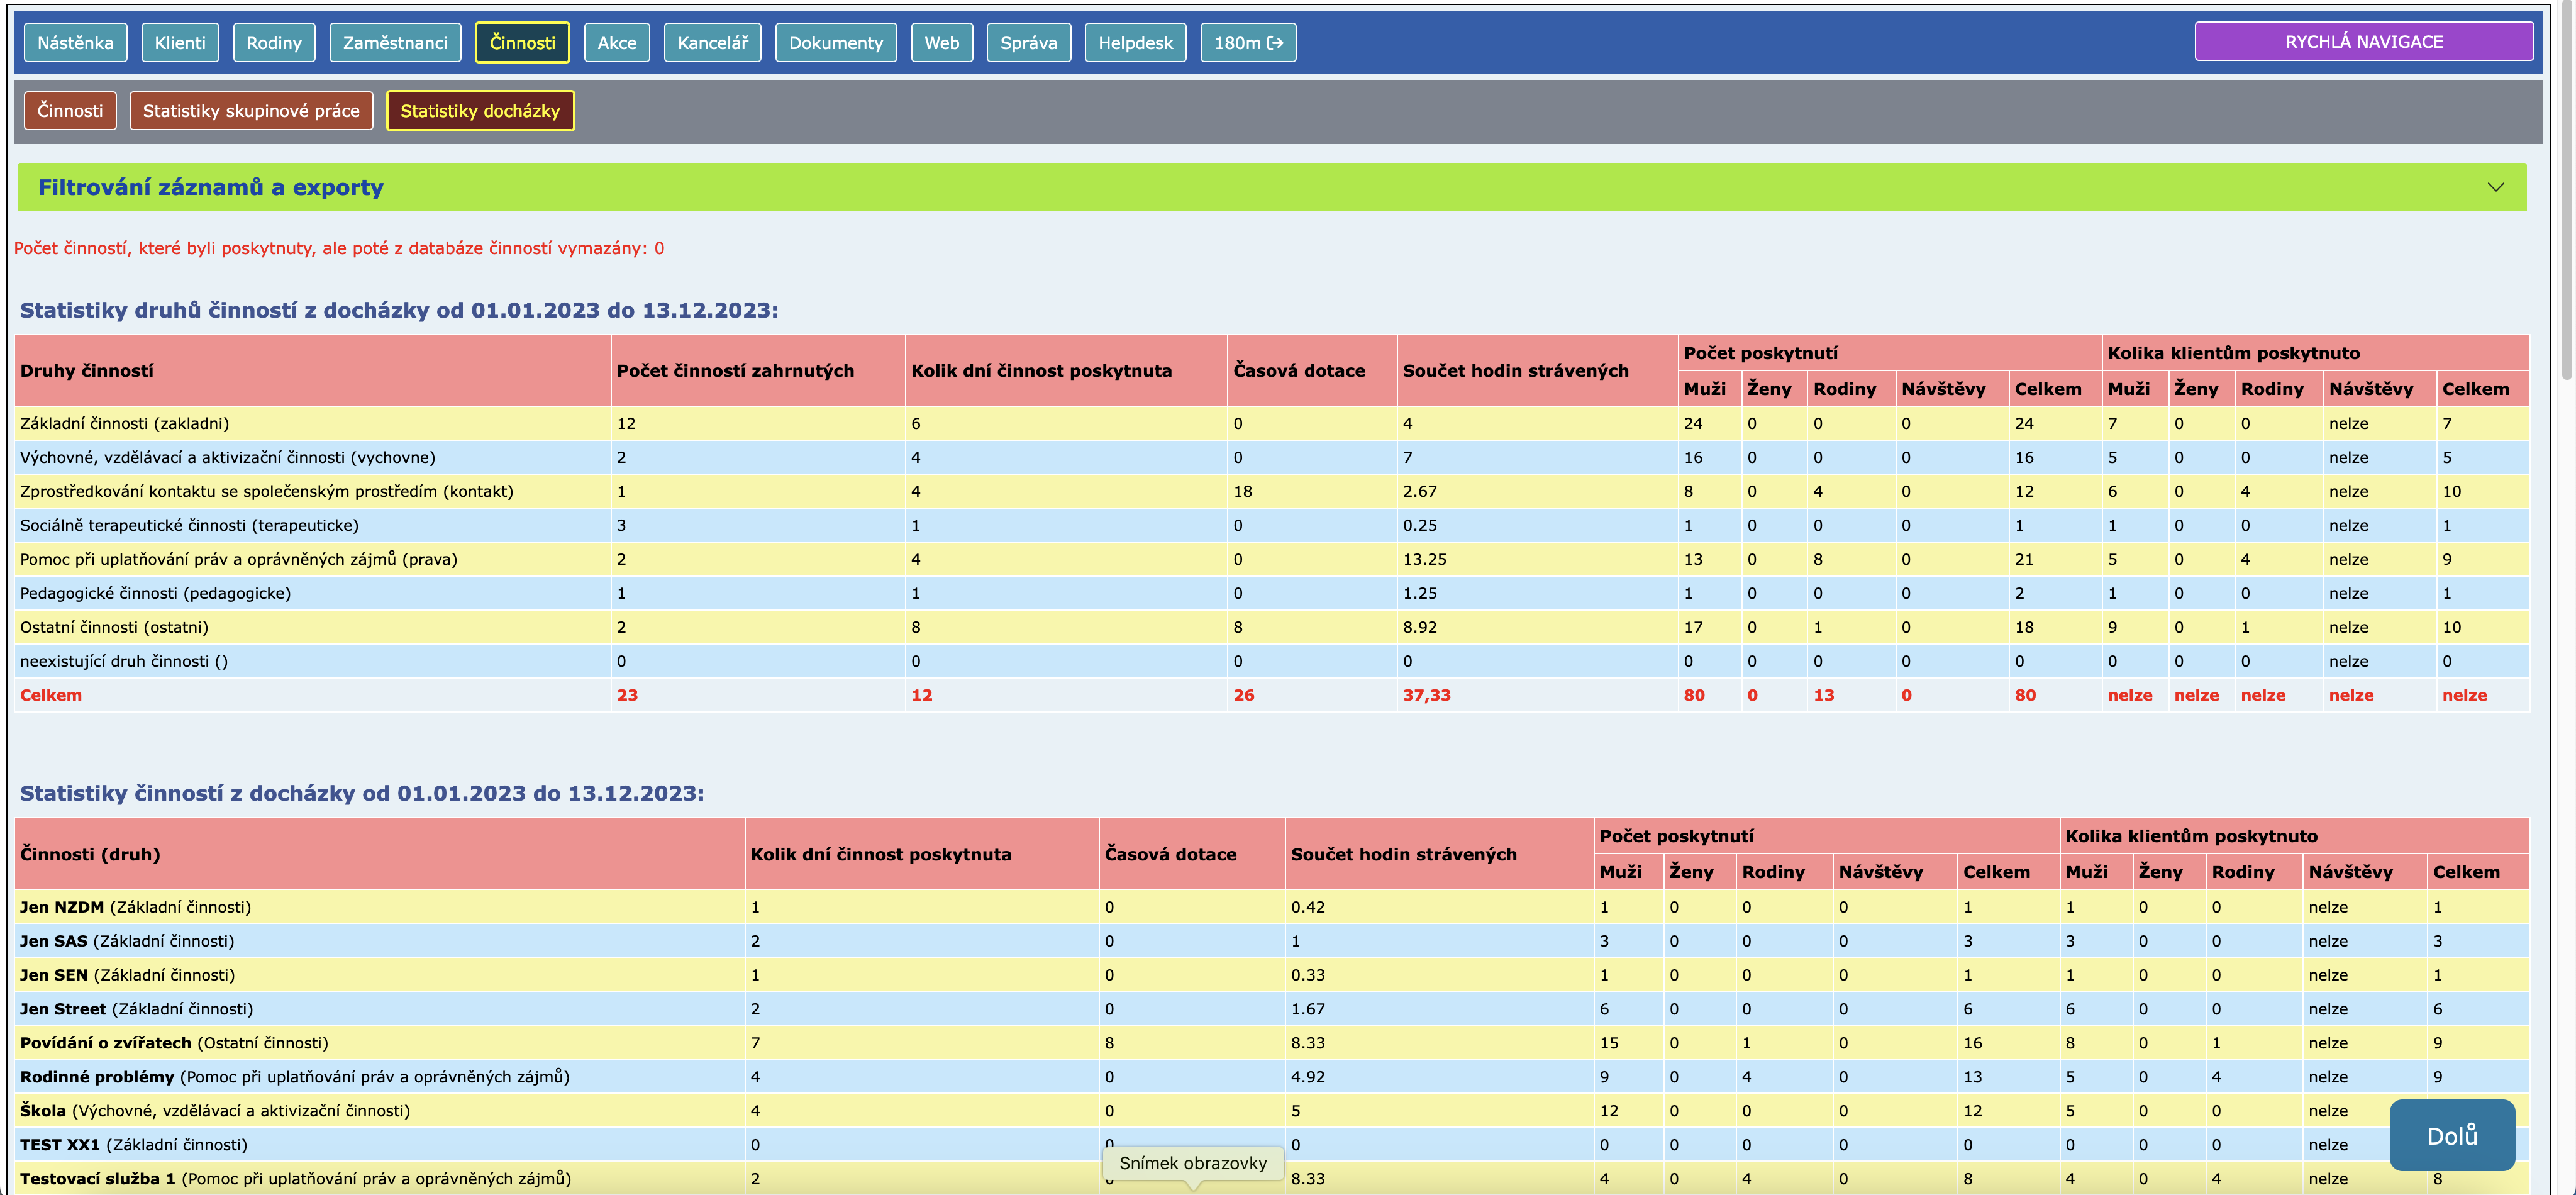Select Statistiky docházky tab
The image size is (2576, 1195).
(x=480, y=111)
